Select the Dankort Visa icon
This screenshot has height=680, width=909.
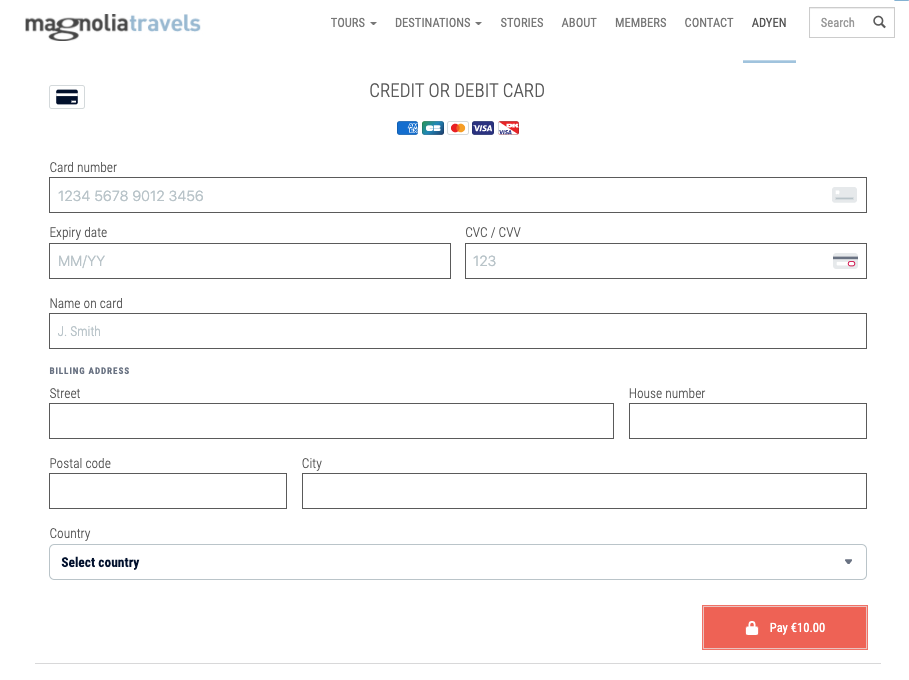(507, 128)
